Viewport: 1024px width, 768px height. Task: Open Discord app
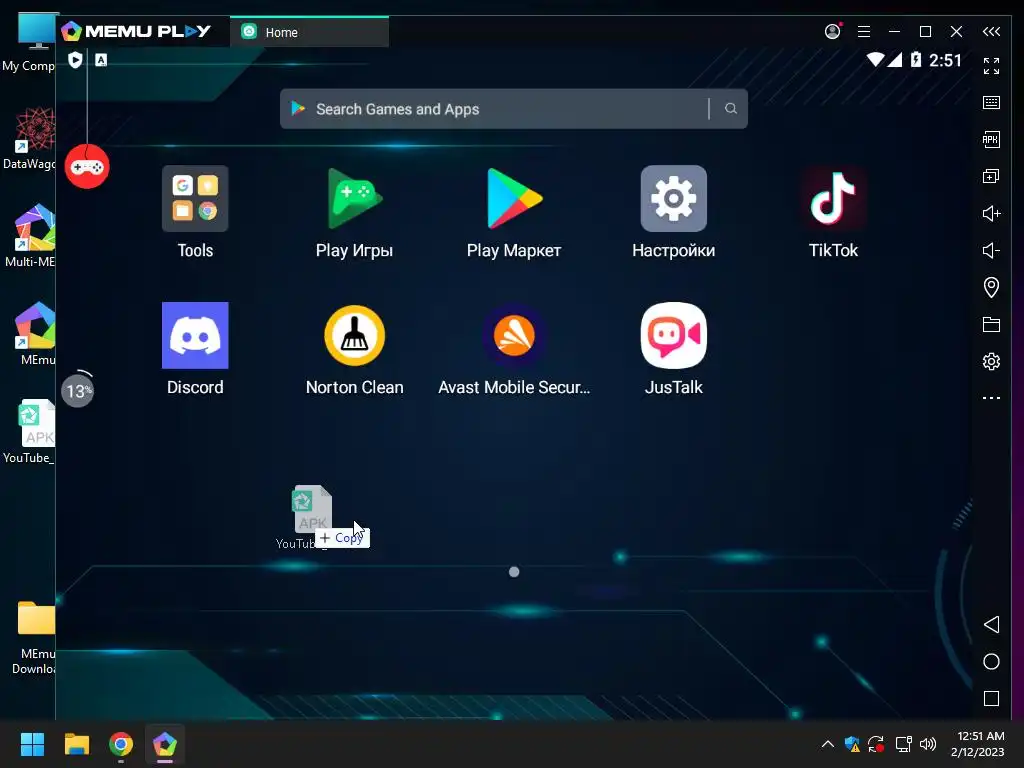(195, 335)
